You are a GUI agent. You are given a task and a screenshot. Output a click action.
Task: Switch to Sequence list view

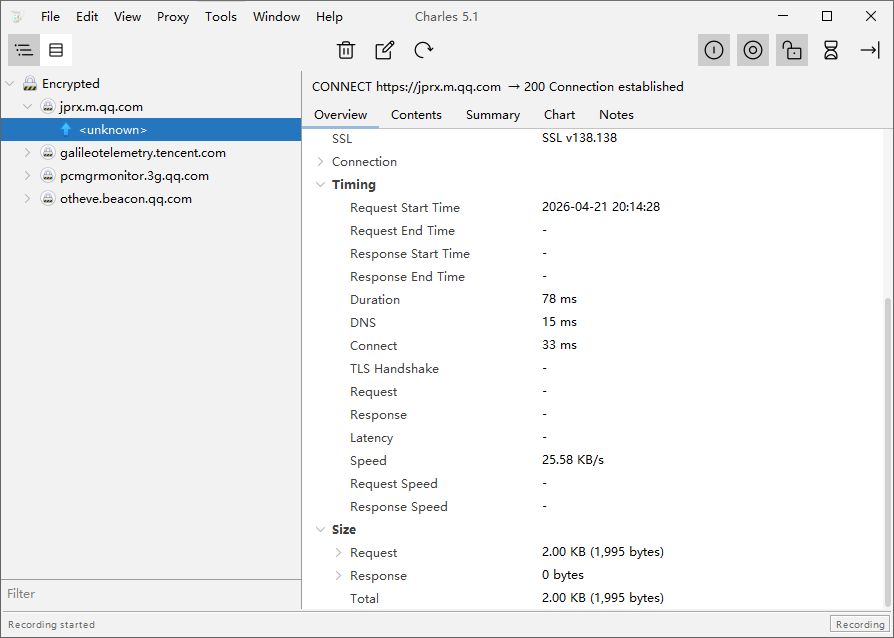click(56, 50)
